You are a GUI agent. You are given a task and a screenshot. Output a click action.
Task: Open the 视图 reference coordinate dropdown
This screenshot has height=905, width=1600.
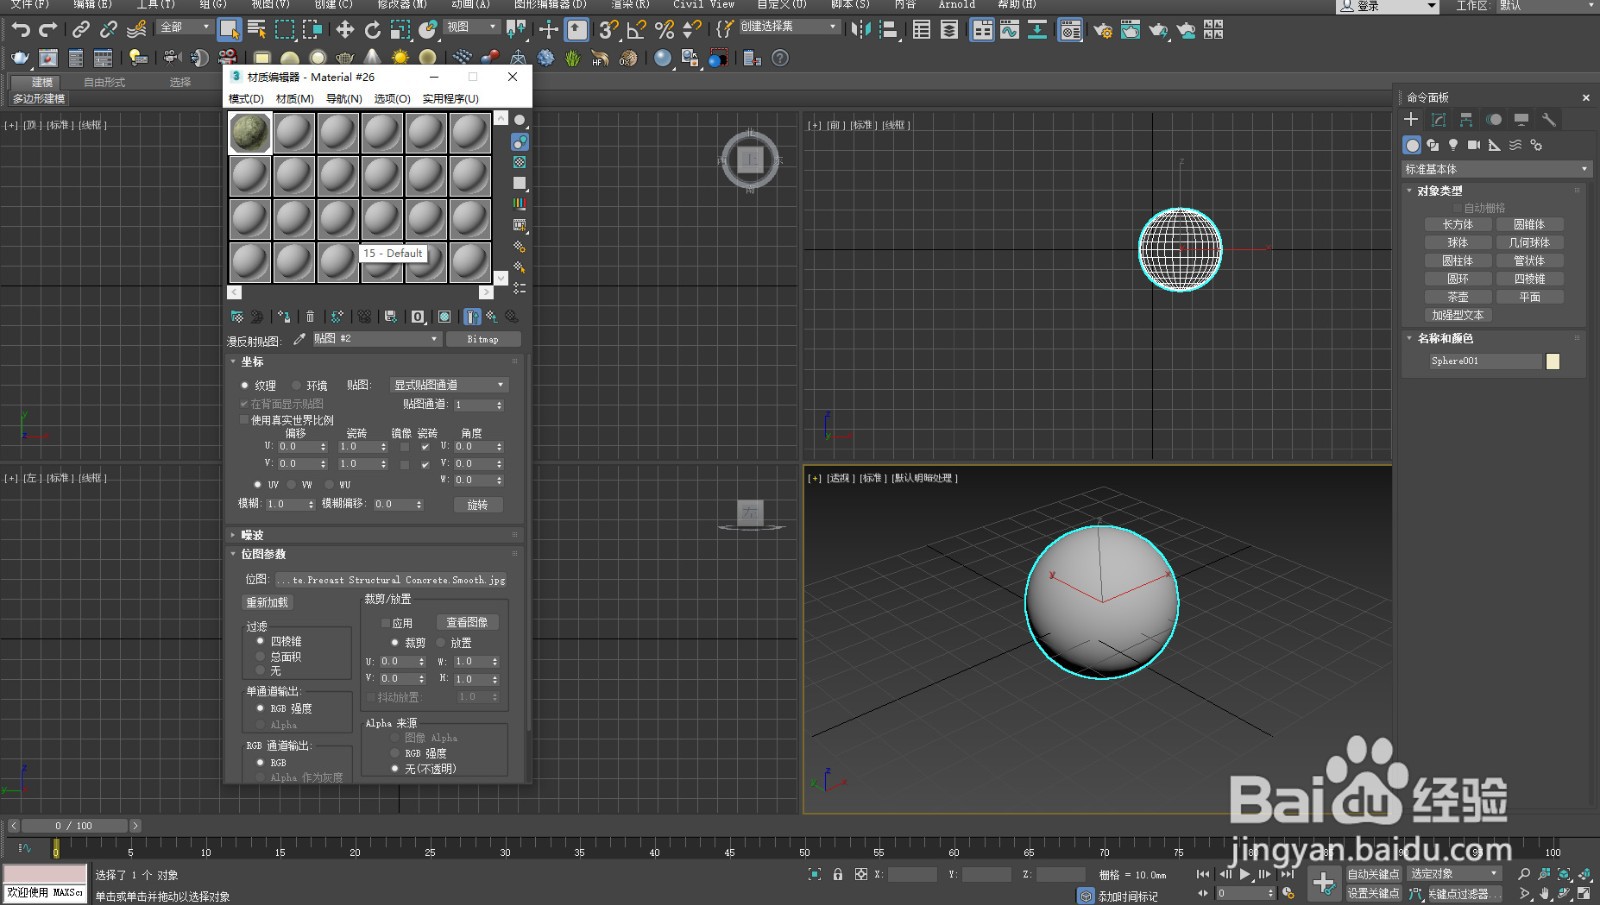[x=471, y=27]
